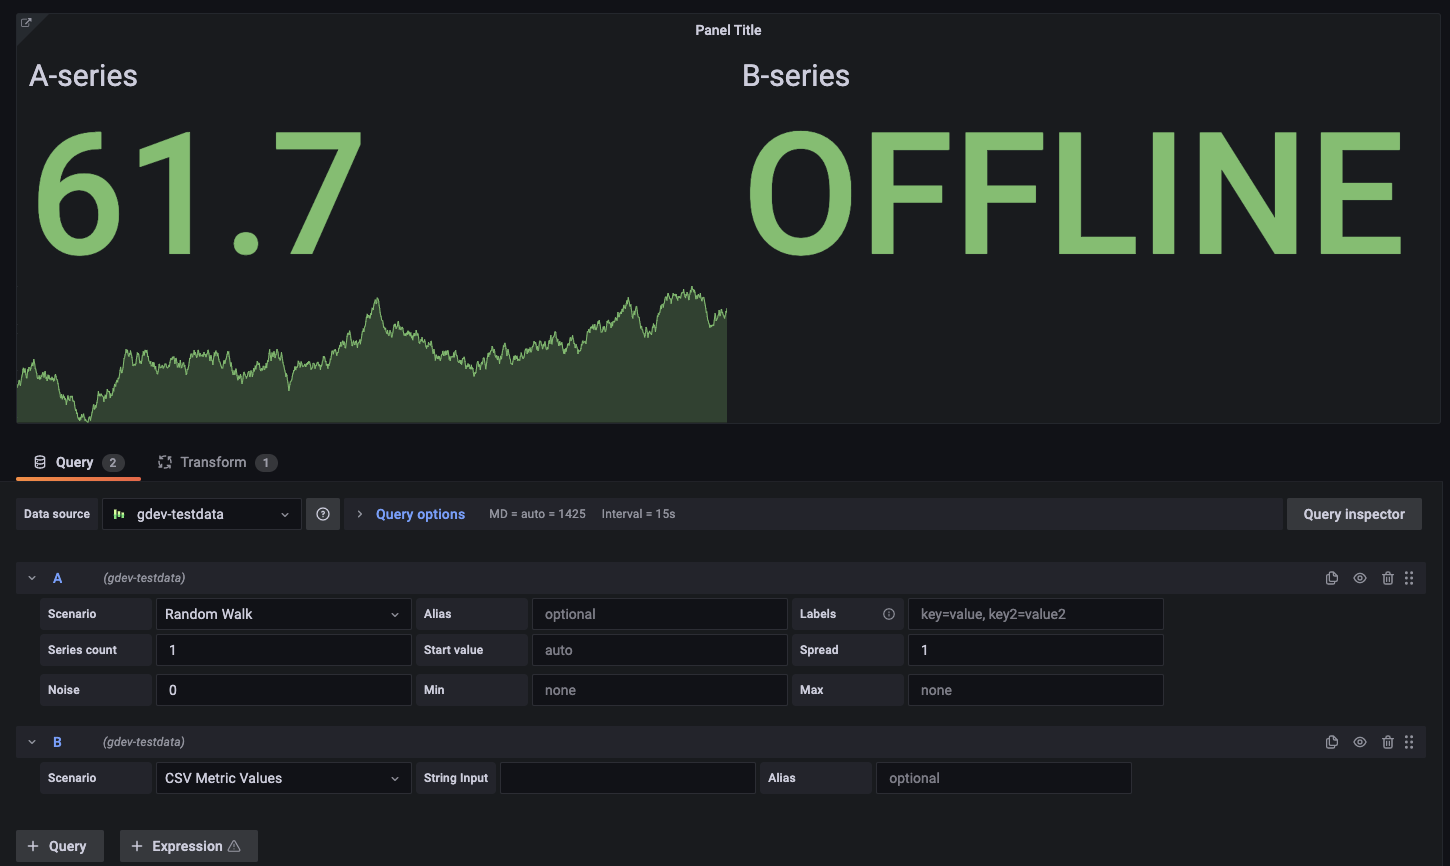The width and height of the screenshot is (1450, 866).
Task: Switch to the Transform tab
Action: pyautogui.click(x=216, y=461)
